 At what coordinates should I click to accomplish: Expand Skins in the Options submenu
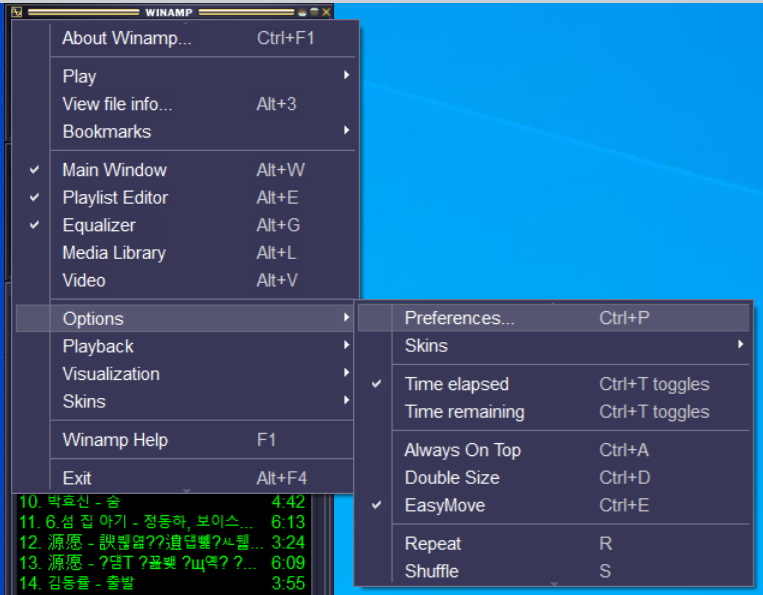click(x=553, y=345)
